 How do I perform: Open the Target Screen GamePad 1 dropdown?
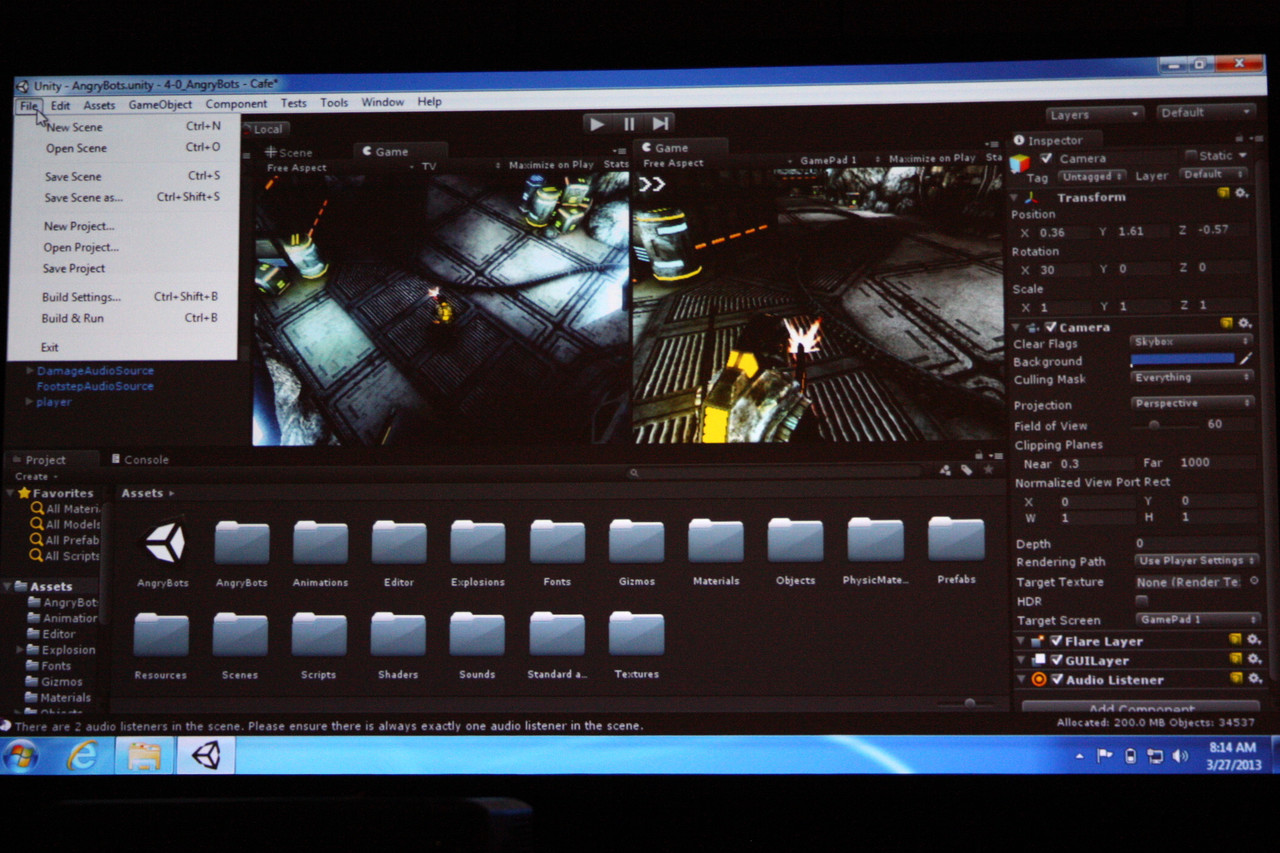tap(1196, 620)
